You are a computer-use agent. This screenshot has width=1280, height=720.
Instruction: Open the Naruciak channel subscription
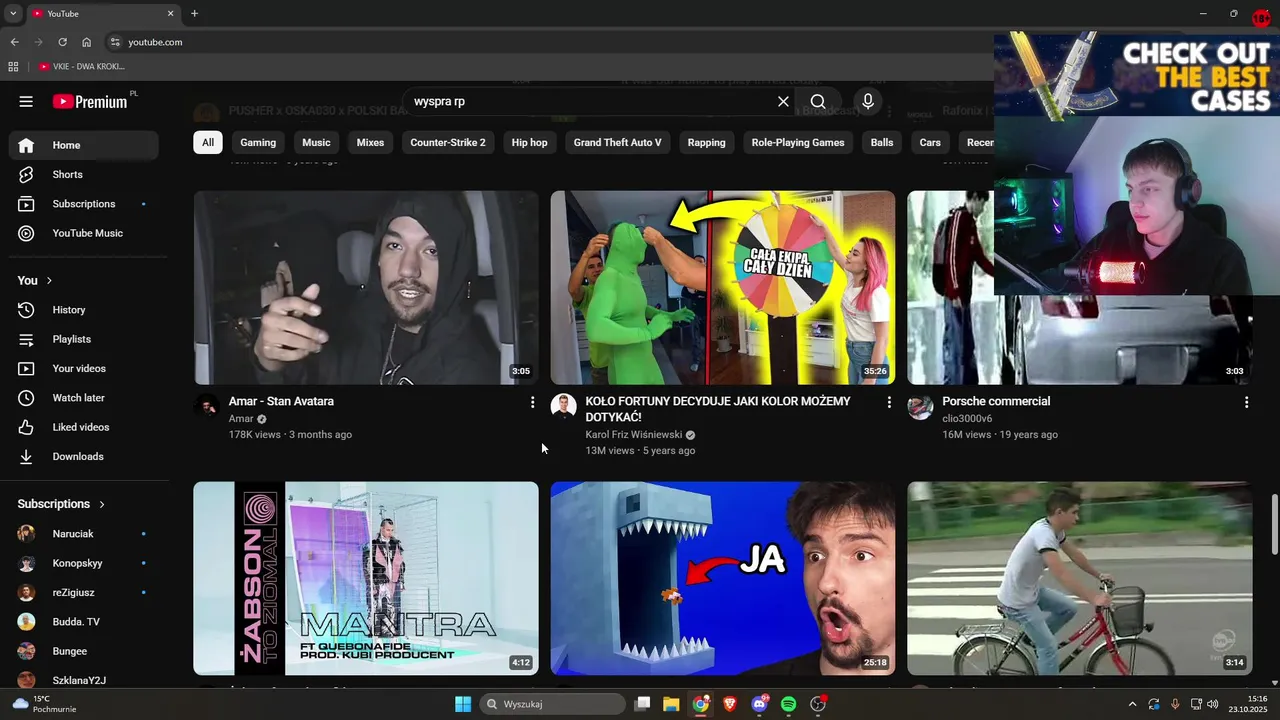(84, 534)
